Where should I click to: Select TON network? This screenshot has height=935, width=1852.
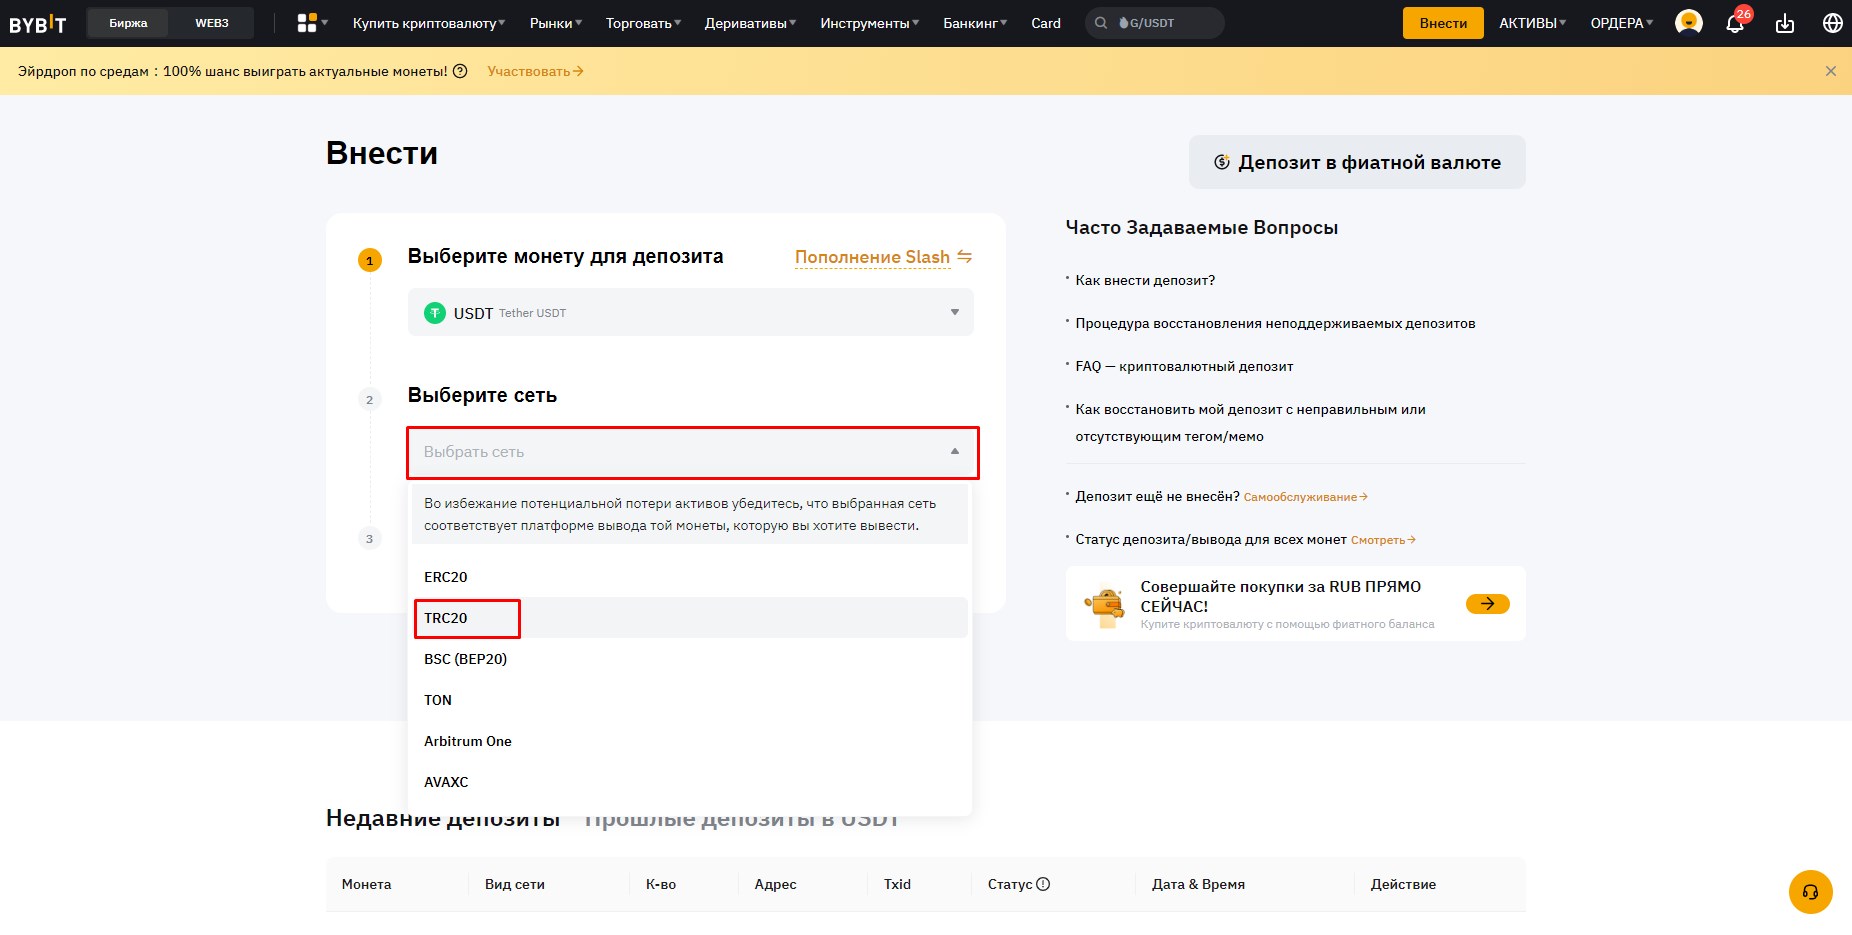coord(690,700)
